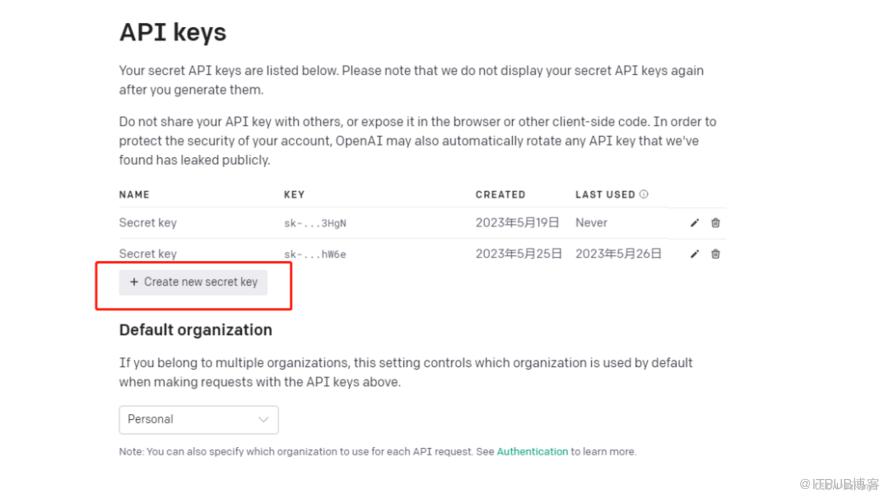Select the sk-...hW6e key text
Screen dimensions: 889x499
[x=314, y=254]
